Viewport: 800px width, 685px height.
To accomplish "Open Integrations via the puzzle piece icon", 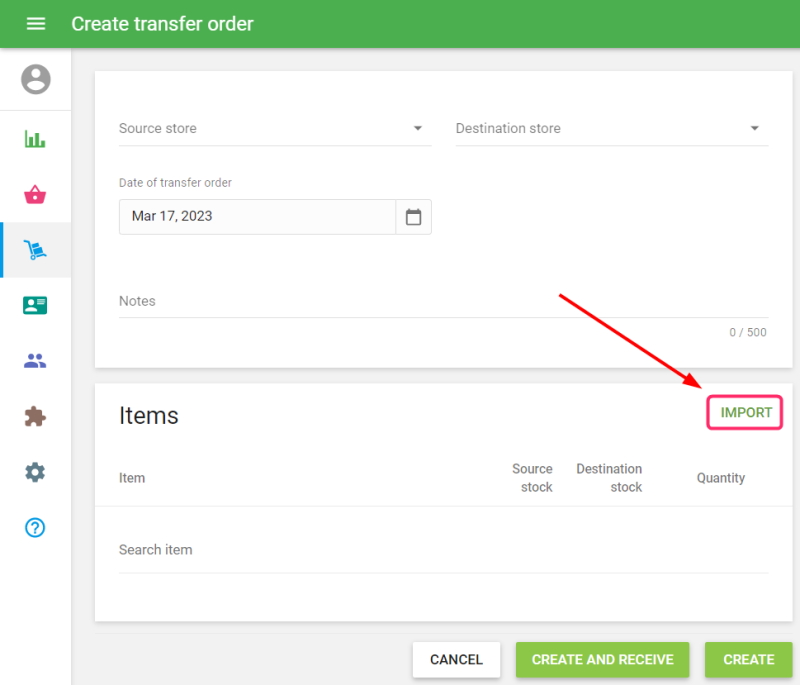I will (x=36, y=417).
